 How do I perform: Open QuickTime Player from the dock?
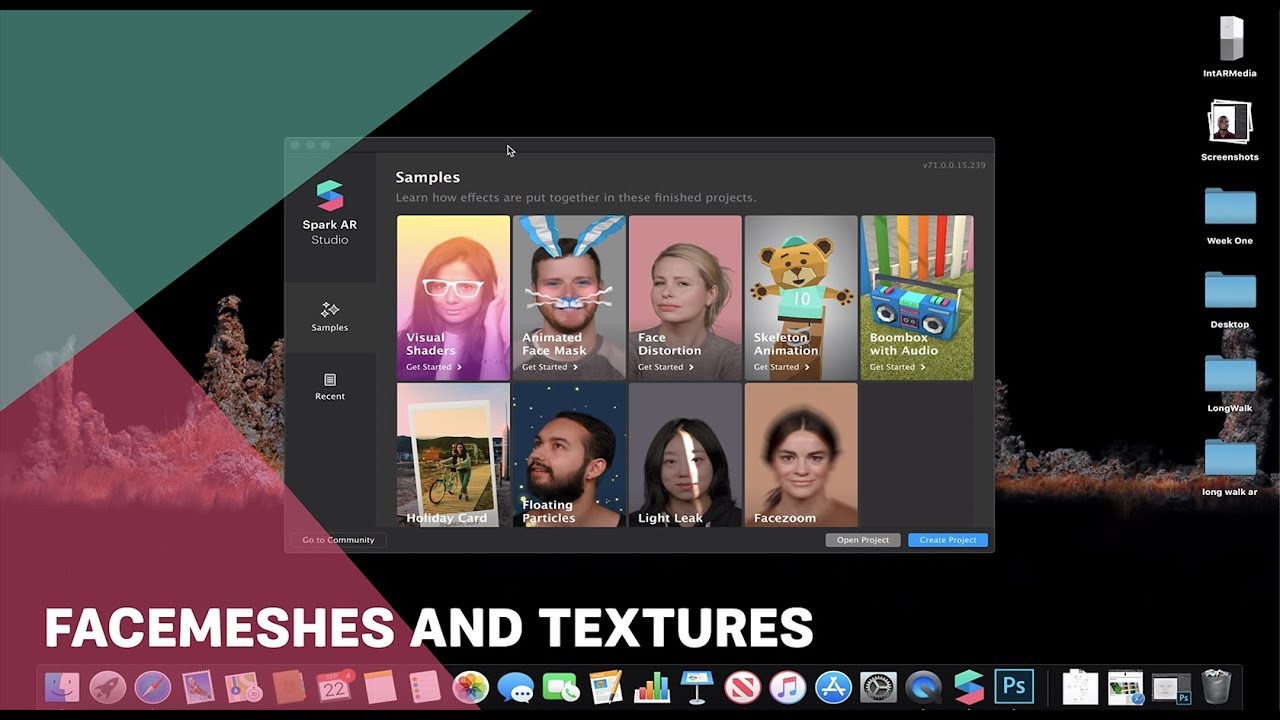pyautogui.click(x=923, y=687)
